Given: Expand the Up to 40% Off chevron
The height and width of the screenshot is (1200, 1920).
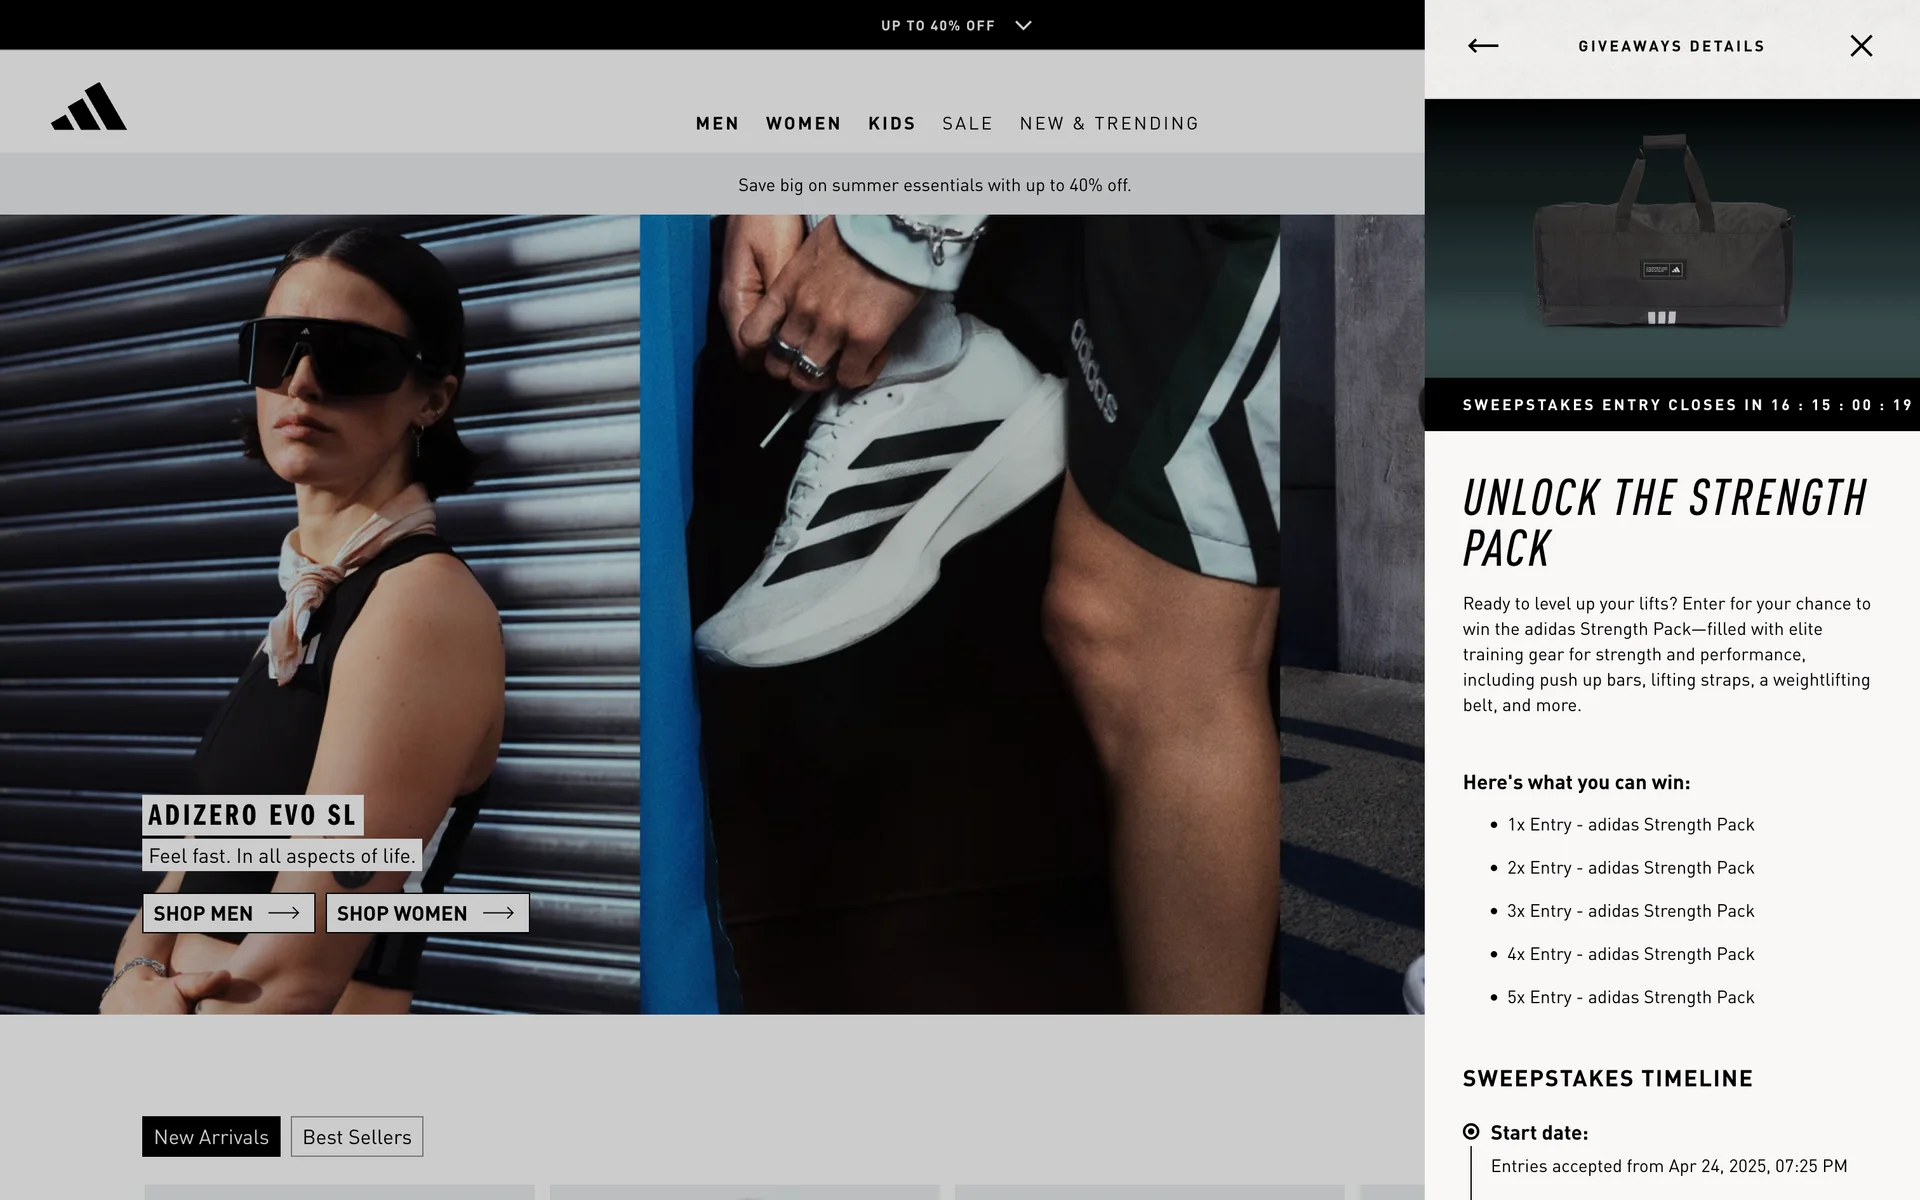Looking at the screenshot, I should [1023, 26].
